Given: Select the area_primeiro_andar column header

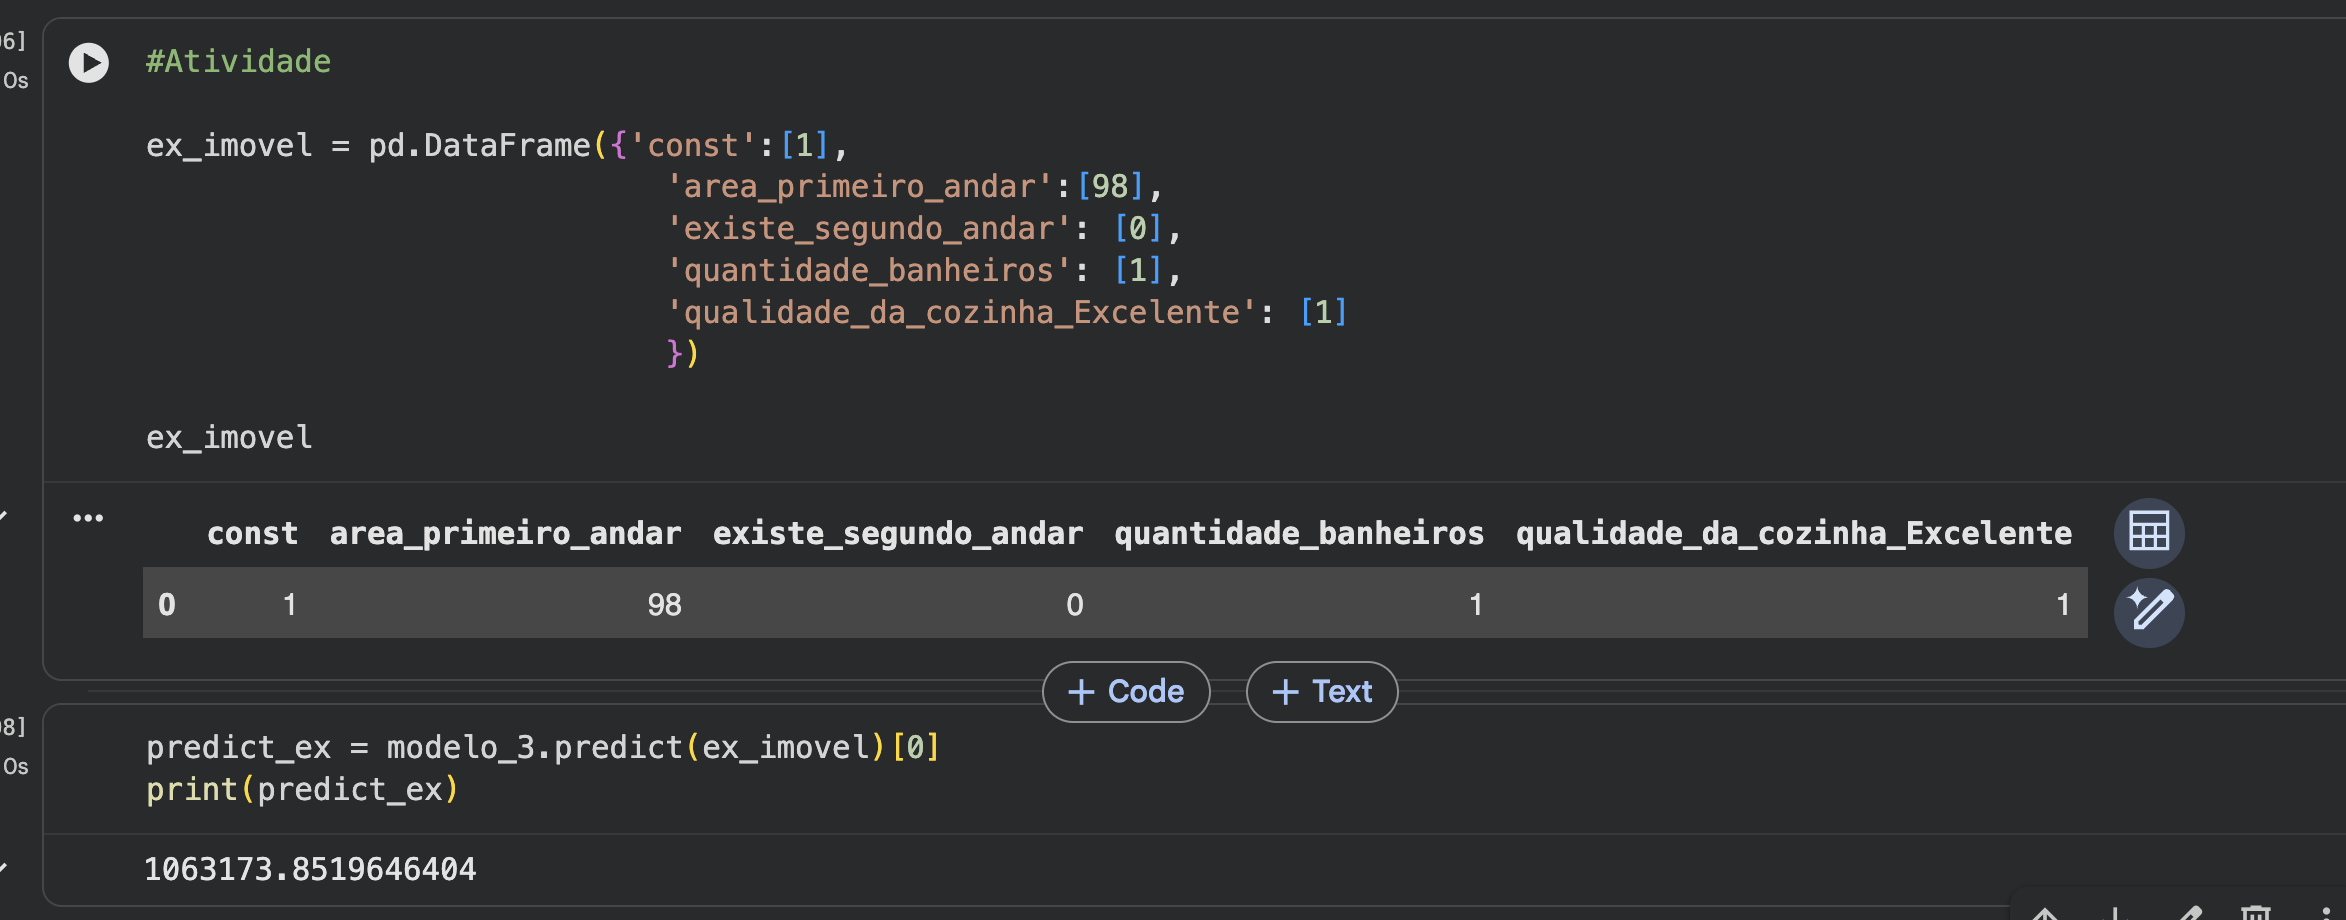Looking at the screenshot, I should click(505, 534).
